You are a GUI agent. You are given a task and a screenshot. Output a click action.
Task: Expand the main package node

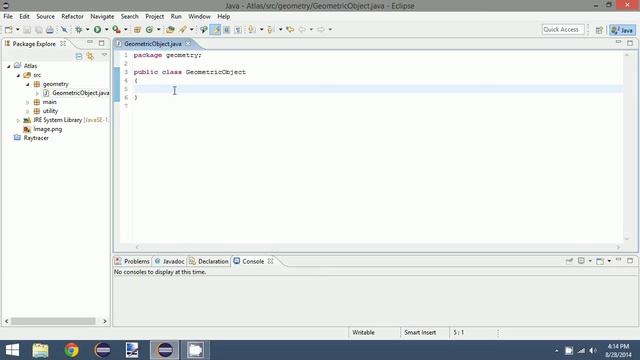(28, 102)
